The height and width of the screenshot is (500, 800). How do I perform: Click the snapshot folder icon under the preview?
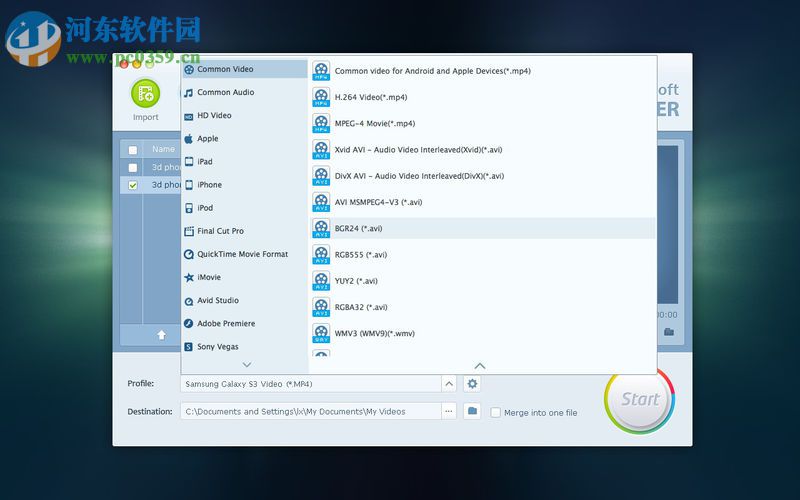pos(669,332)
